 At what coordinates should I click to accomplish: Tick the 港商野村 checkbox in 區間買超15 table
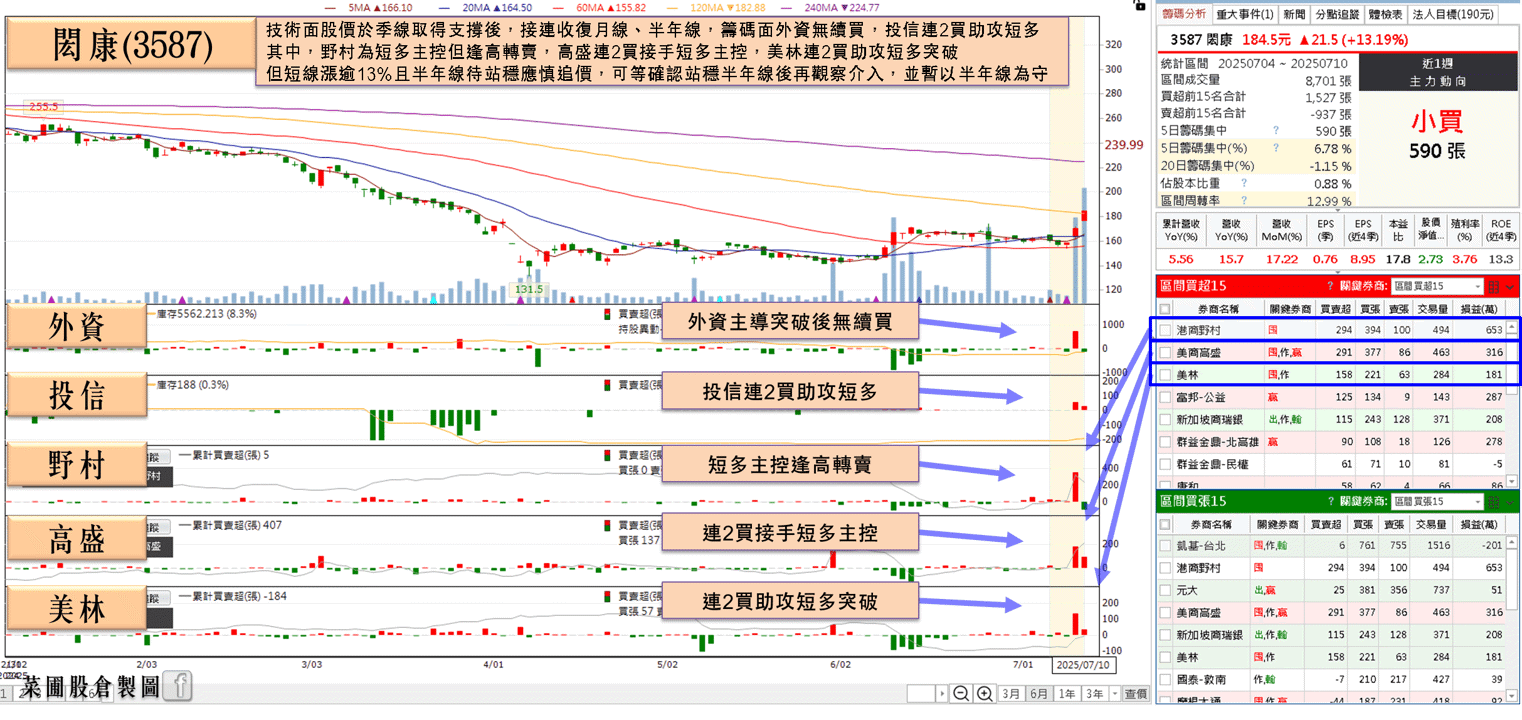[1165, 329]
